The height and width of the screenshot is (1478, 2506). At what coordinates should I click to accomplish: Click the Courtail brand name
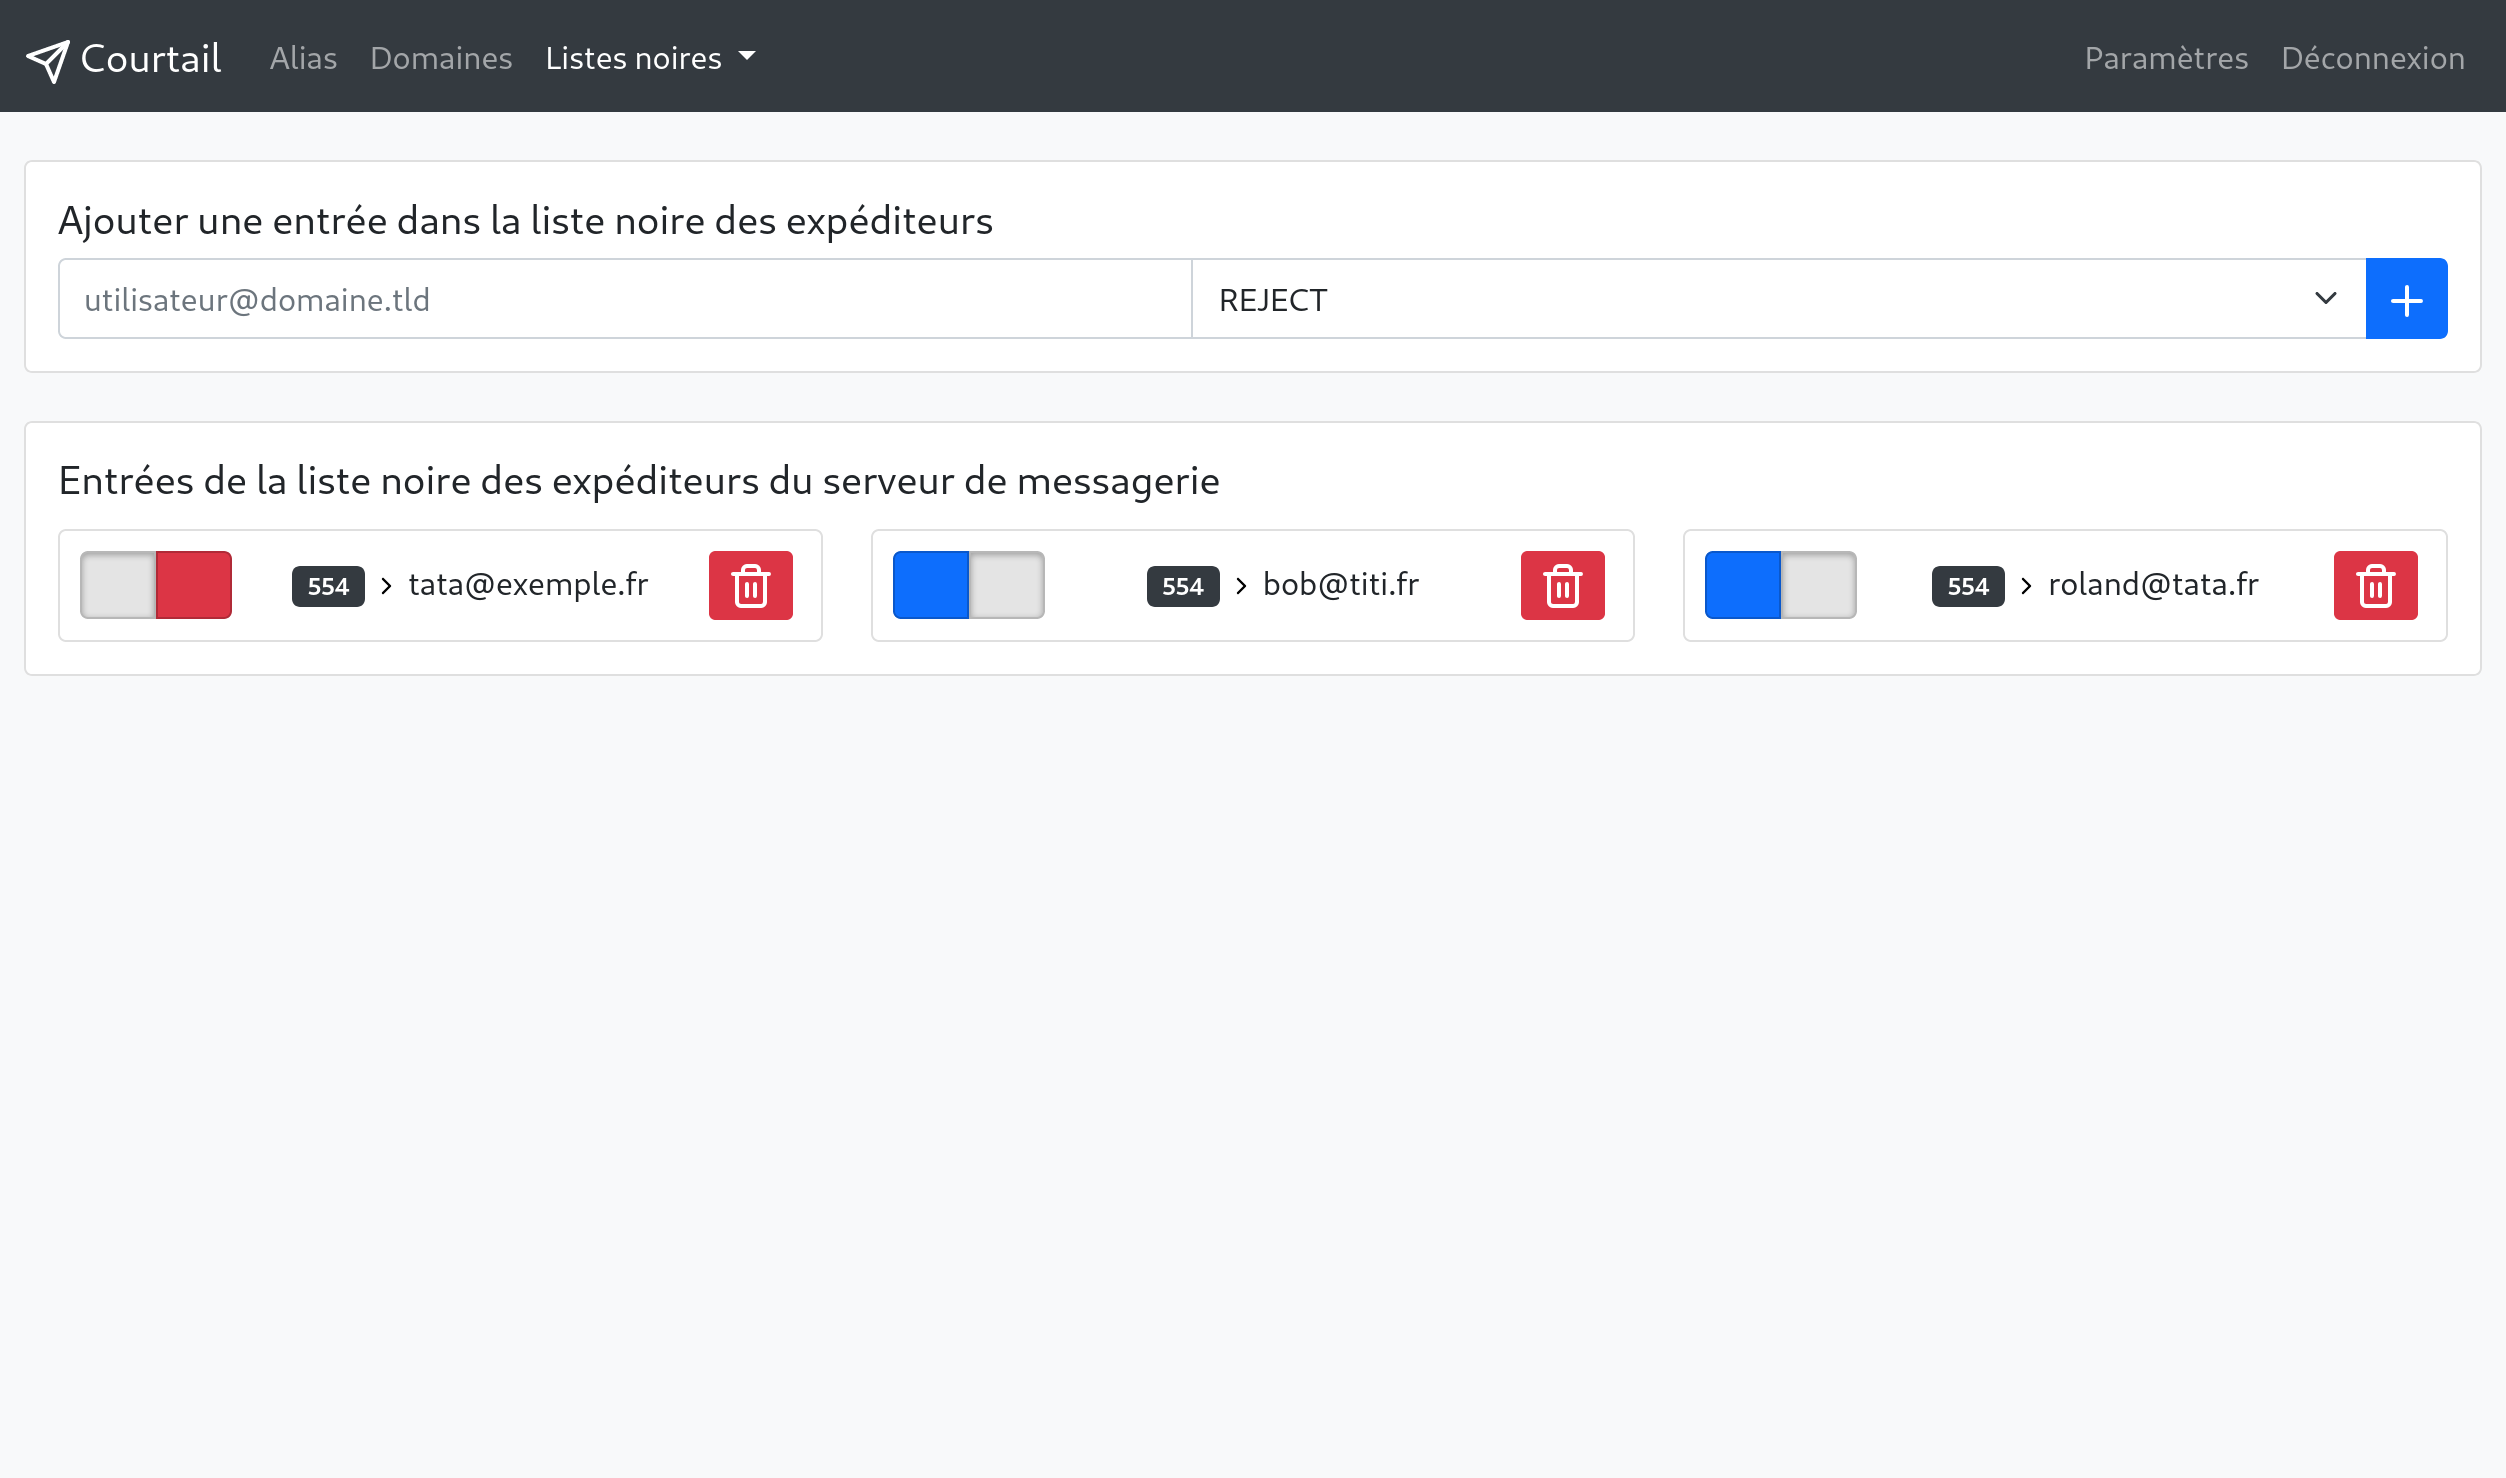(151, 59)
